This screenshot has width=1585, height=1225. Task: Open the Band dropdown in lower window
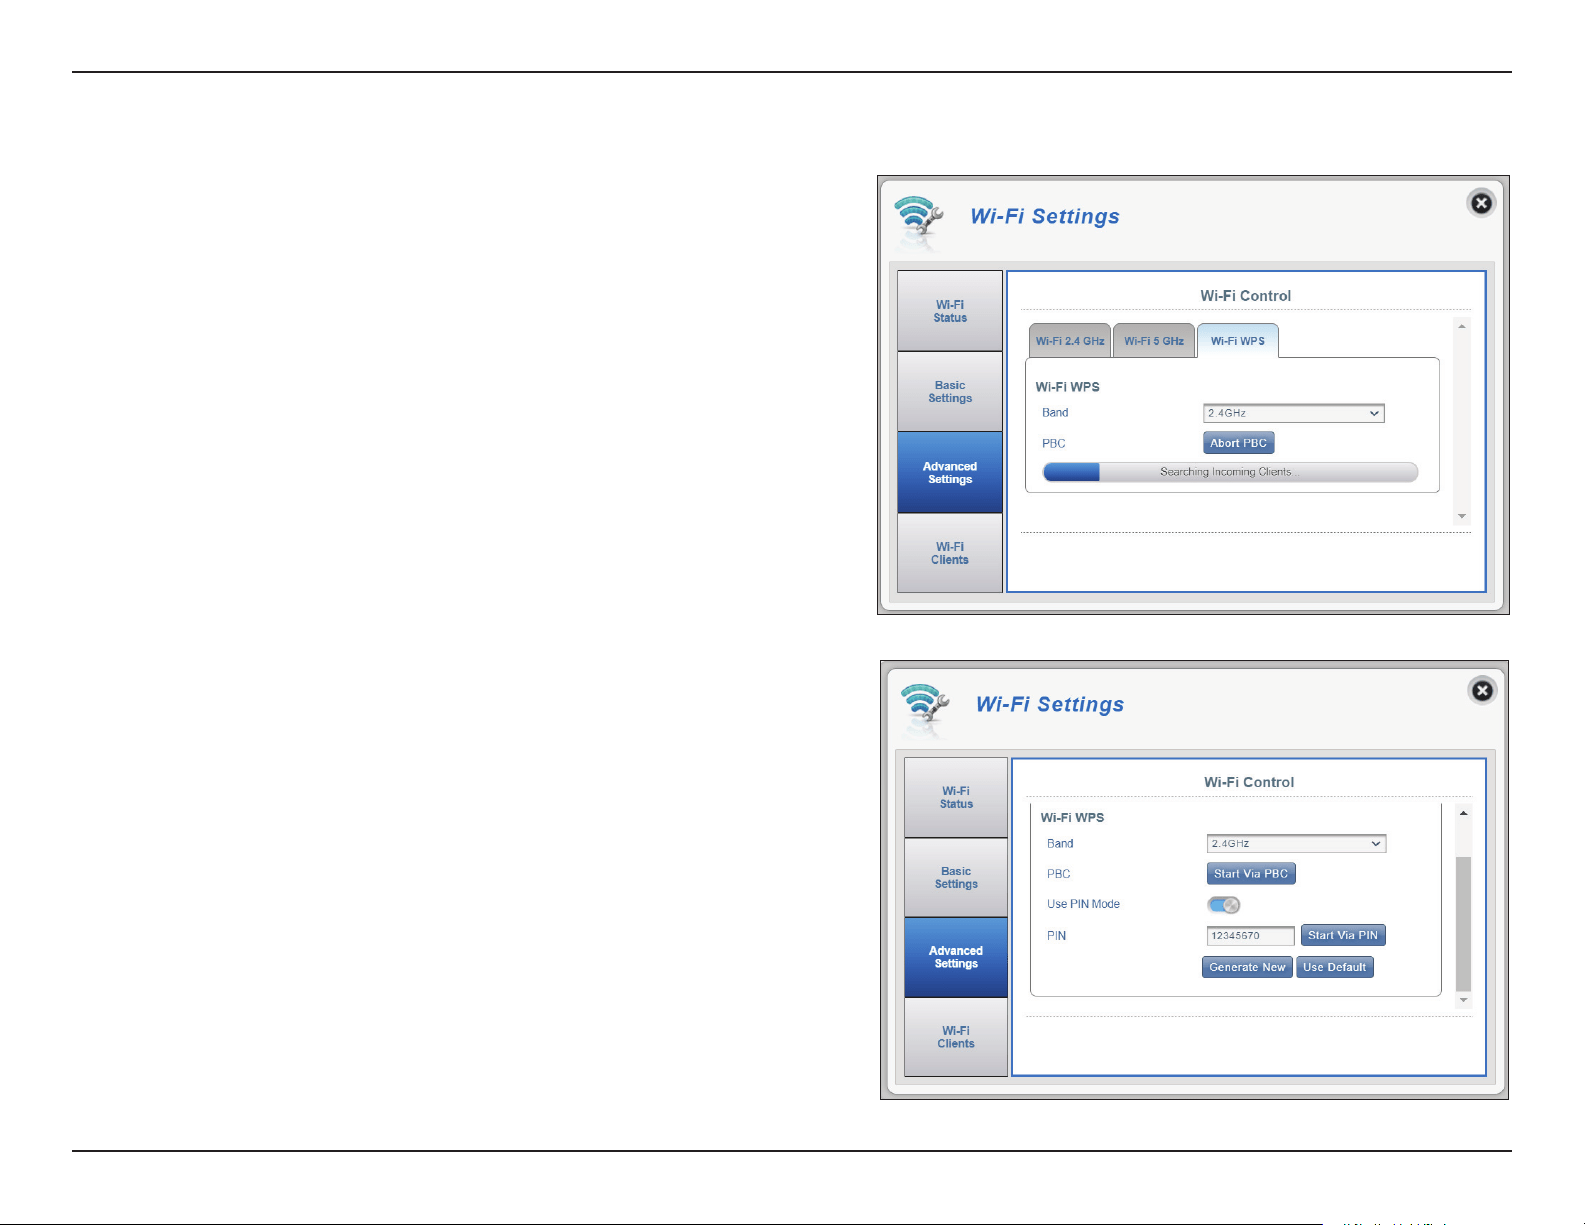click(1296, 844)
